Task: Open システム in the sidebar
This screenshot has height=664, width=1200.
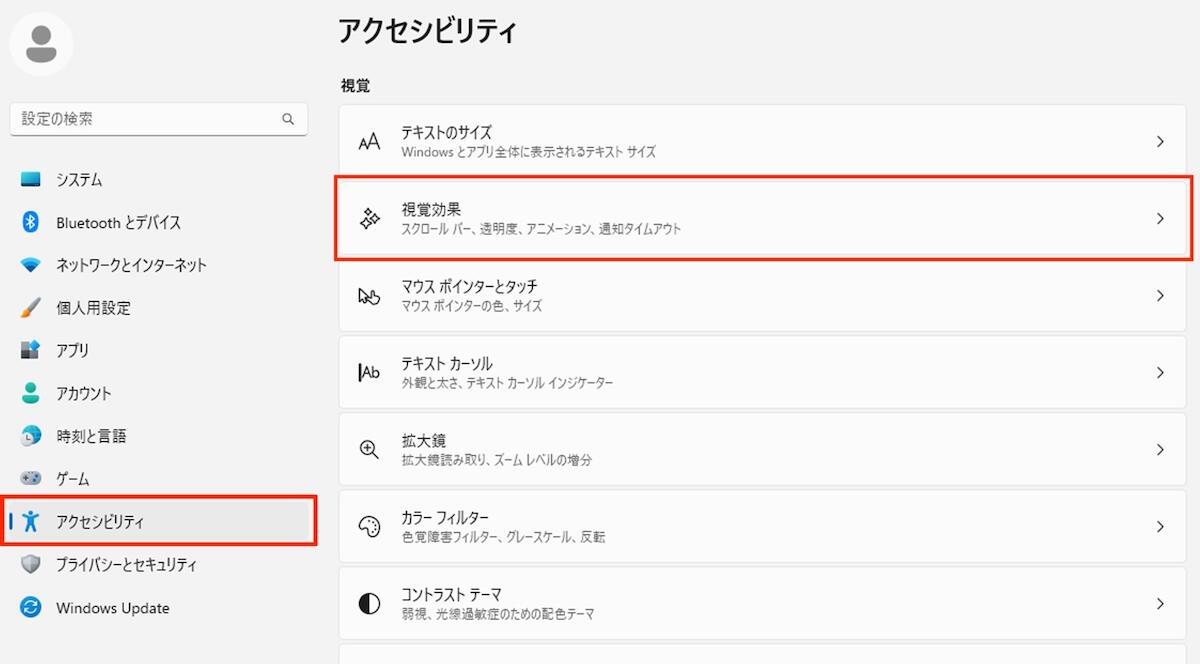Action: (79, 180)
